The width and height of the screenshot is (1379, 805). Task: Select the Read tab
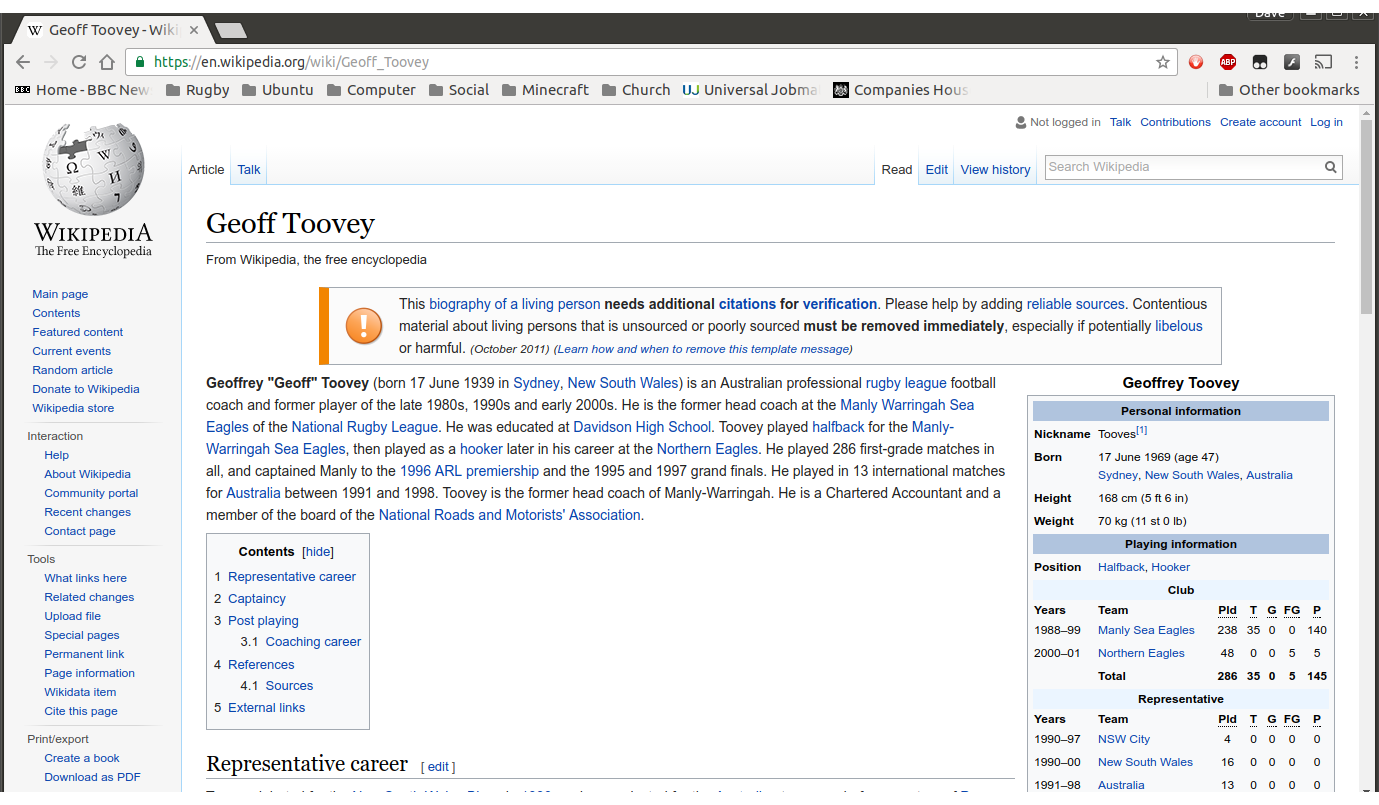tap(897, 170)
